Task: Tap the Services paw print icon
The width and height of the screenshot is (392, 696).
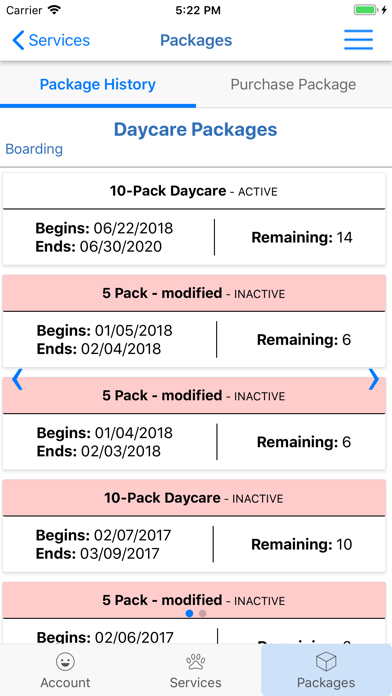Action: (x=195, y=662)
